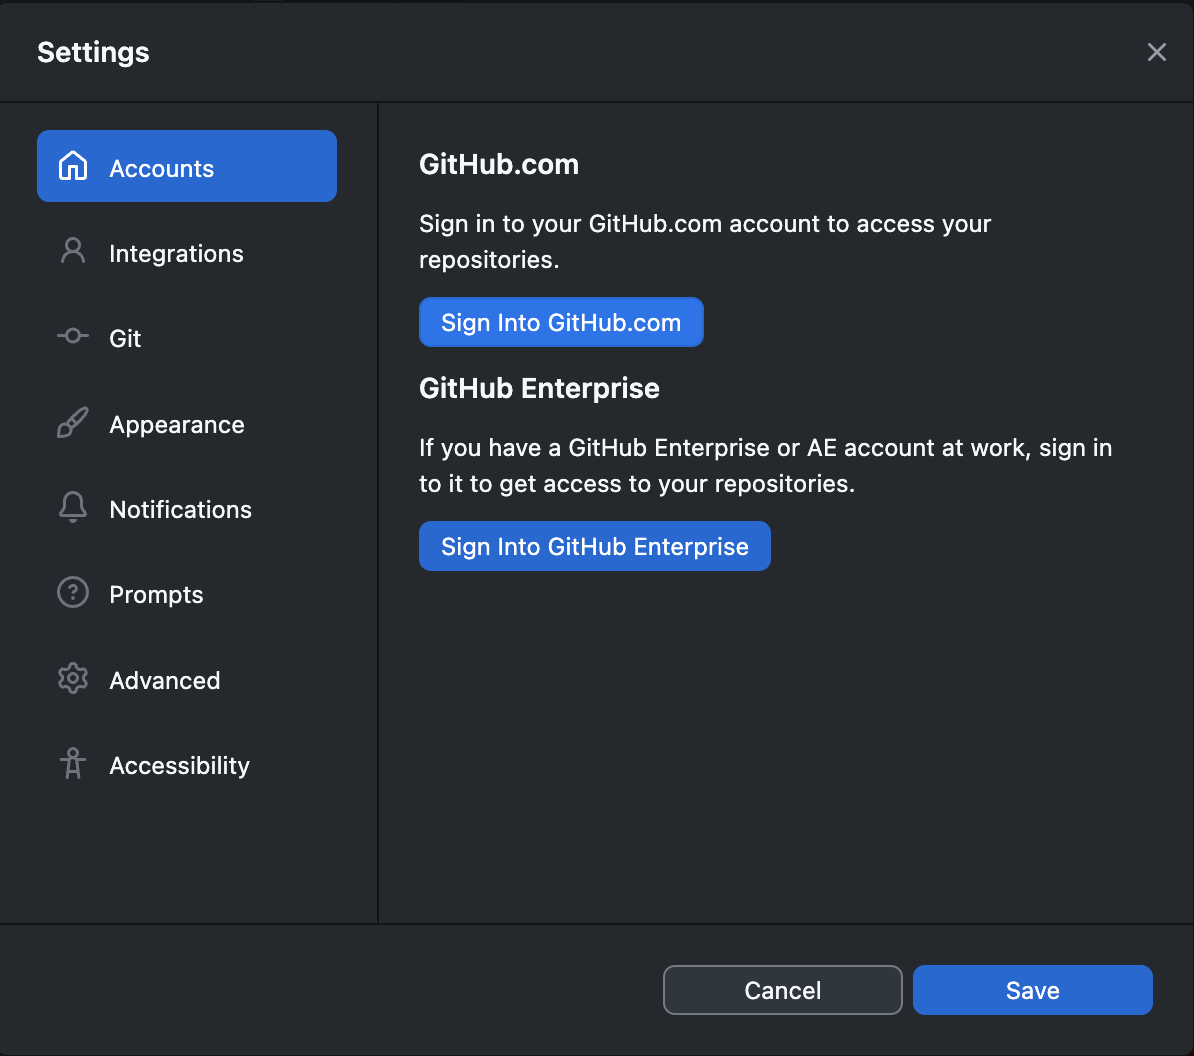This screenshot has width=1194, height=1056.
Task: Open the Advanced settings section
Action: 164,680
